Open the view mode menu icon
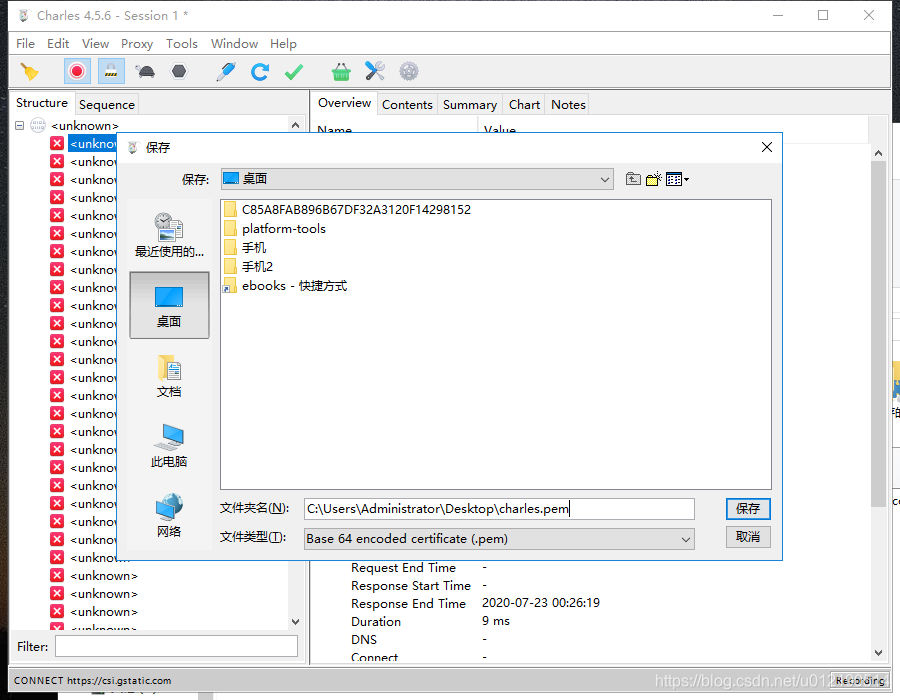Image resolution: width=900 pixels, height=700 pixels. 677,179
